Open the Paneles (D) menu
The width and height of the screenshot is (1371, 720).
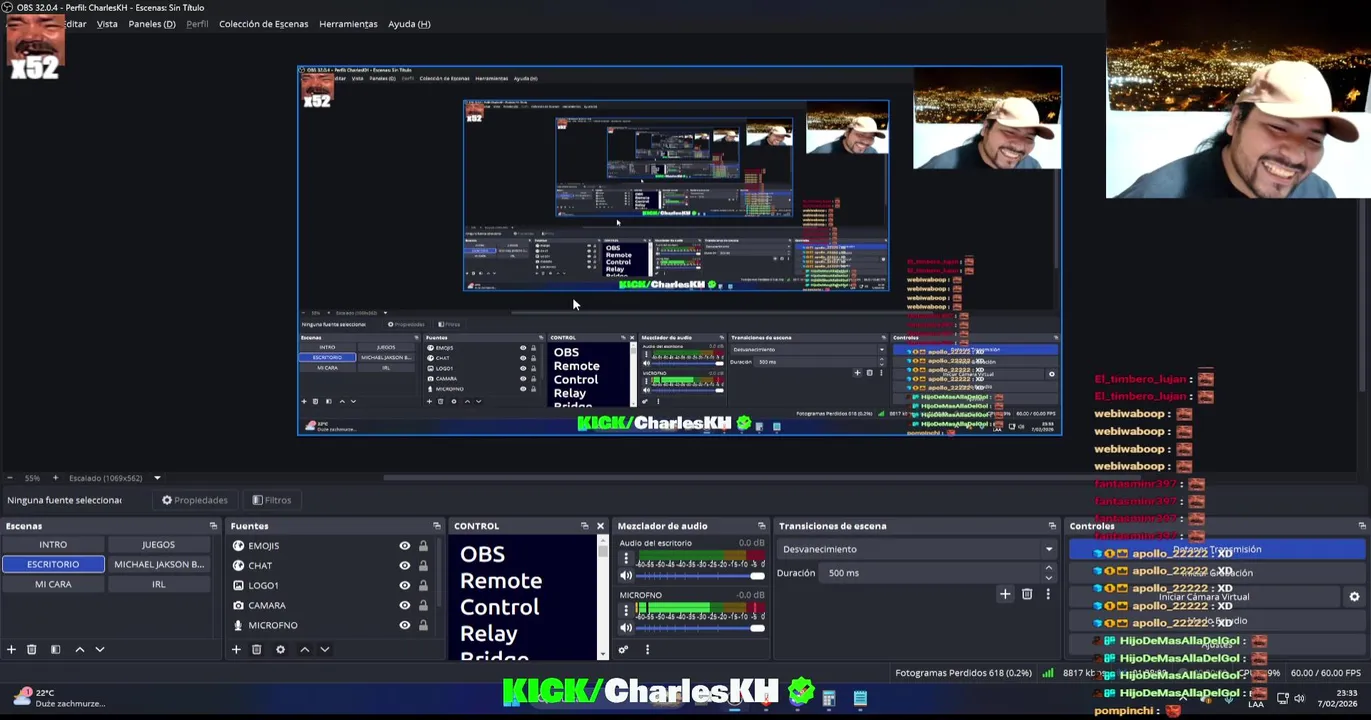152,24
